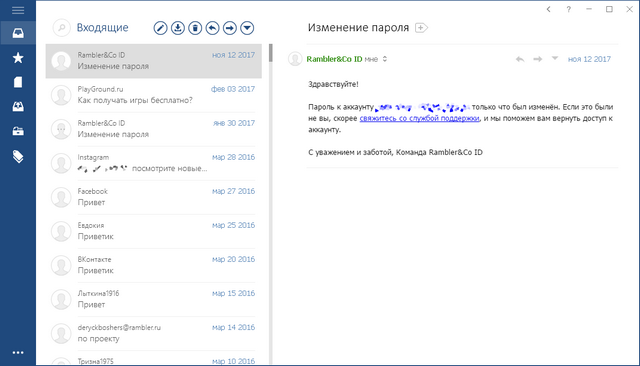Open the Inbox folder icon in the sidebar
This screenshot has width=640, height=366.
(x=18, y=33)
